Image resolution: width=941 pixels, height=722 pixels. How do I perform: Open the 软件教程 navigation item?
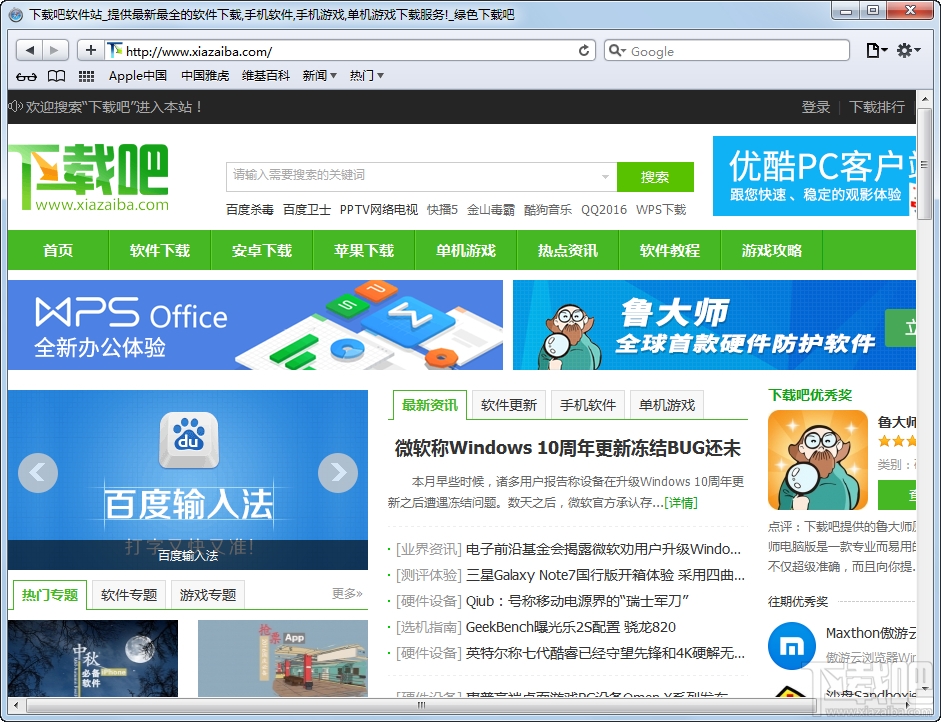coord(670,250)
